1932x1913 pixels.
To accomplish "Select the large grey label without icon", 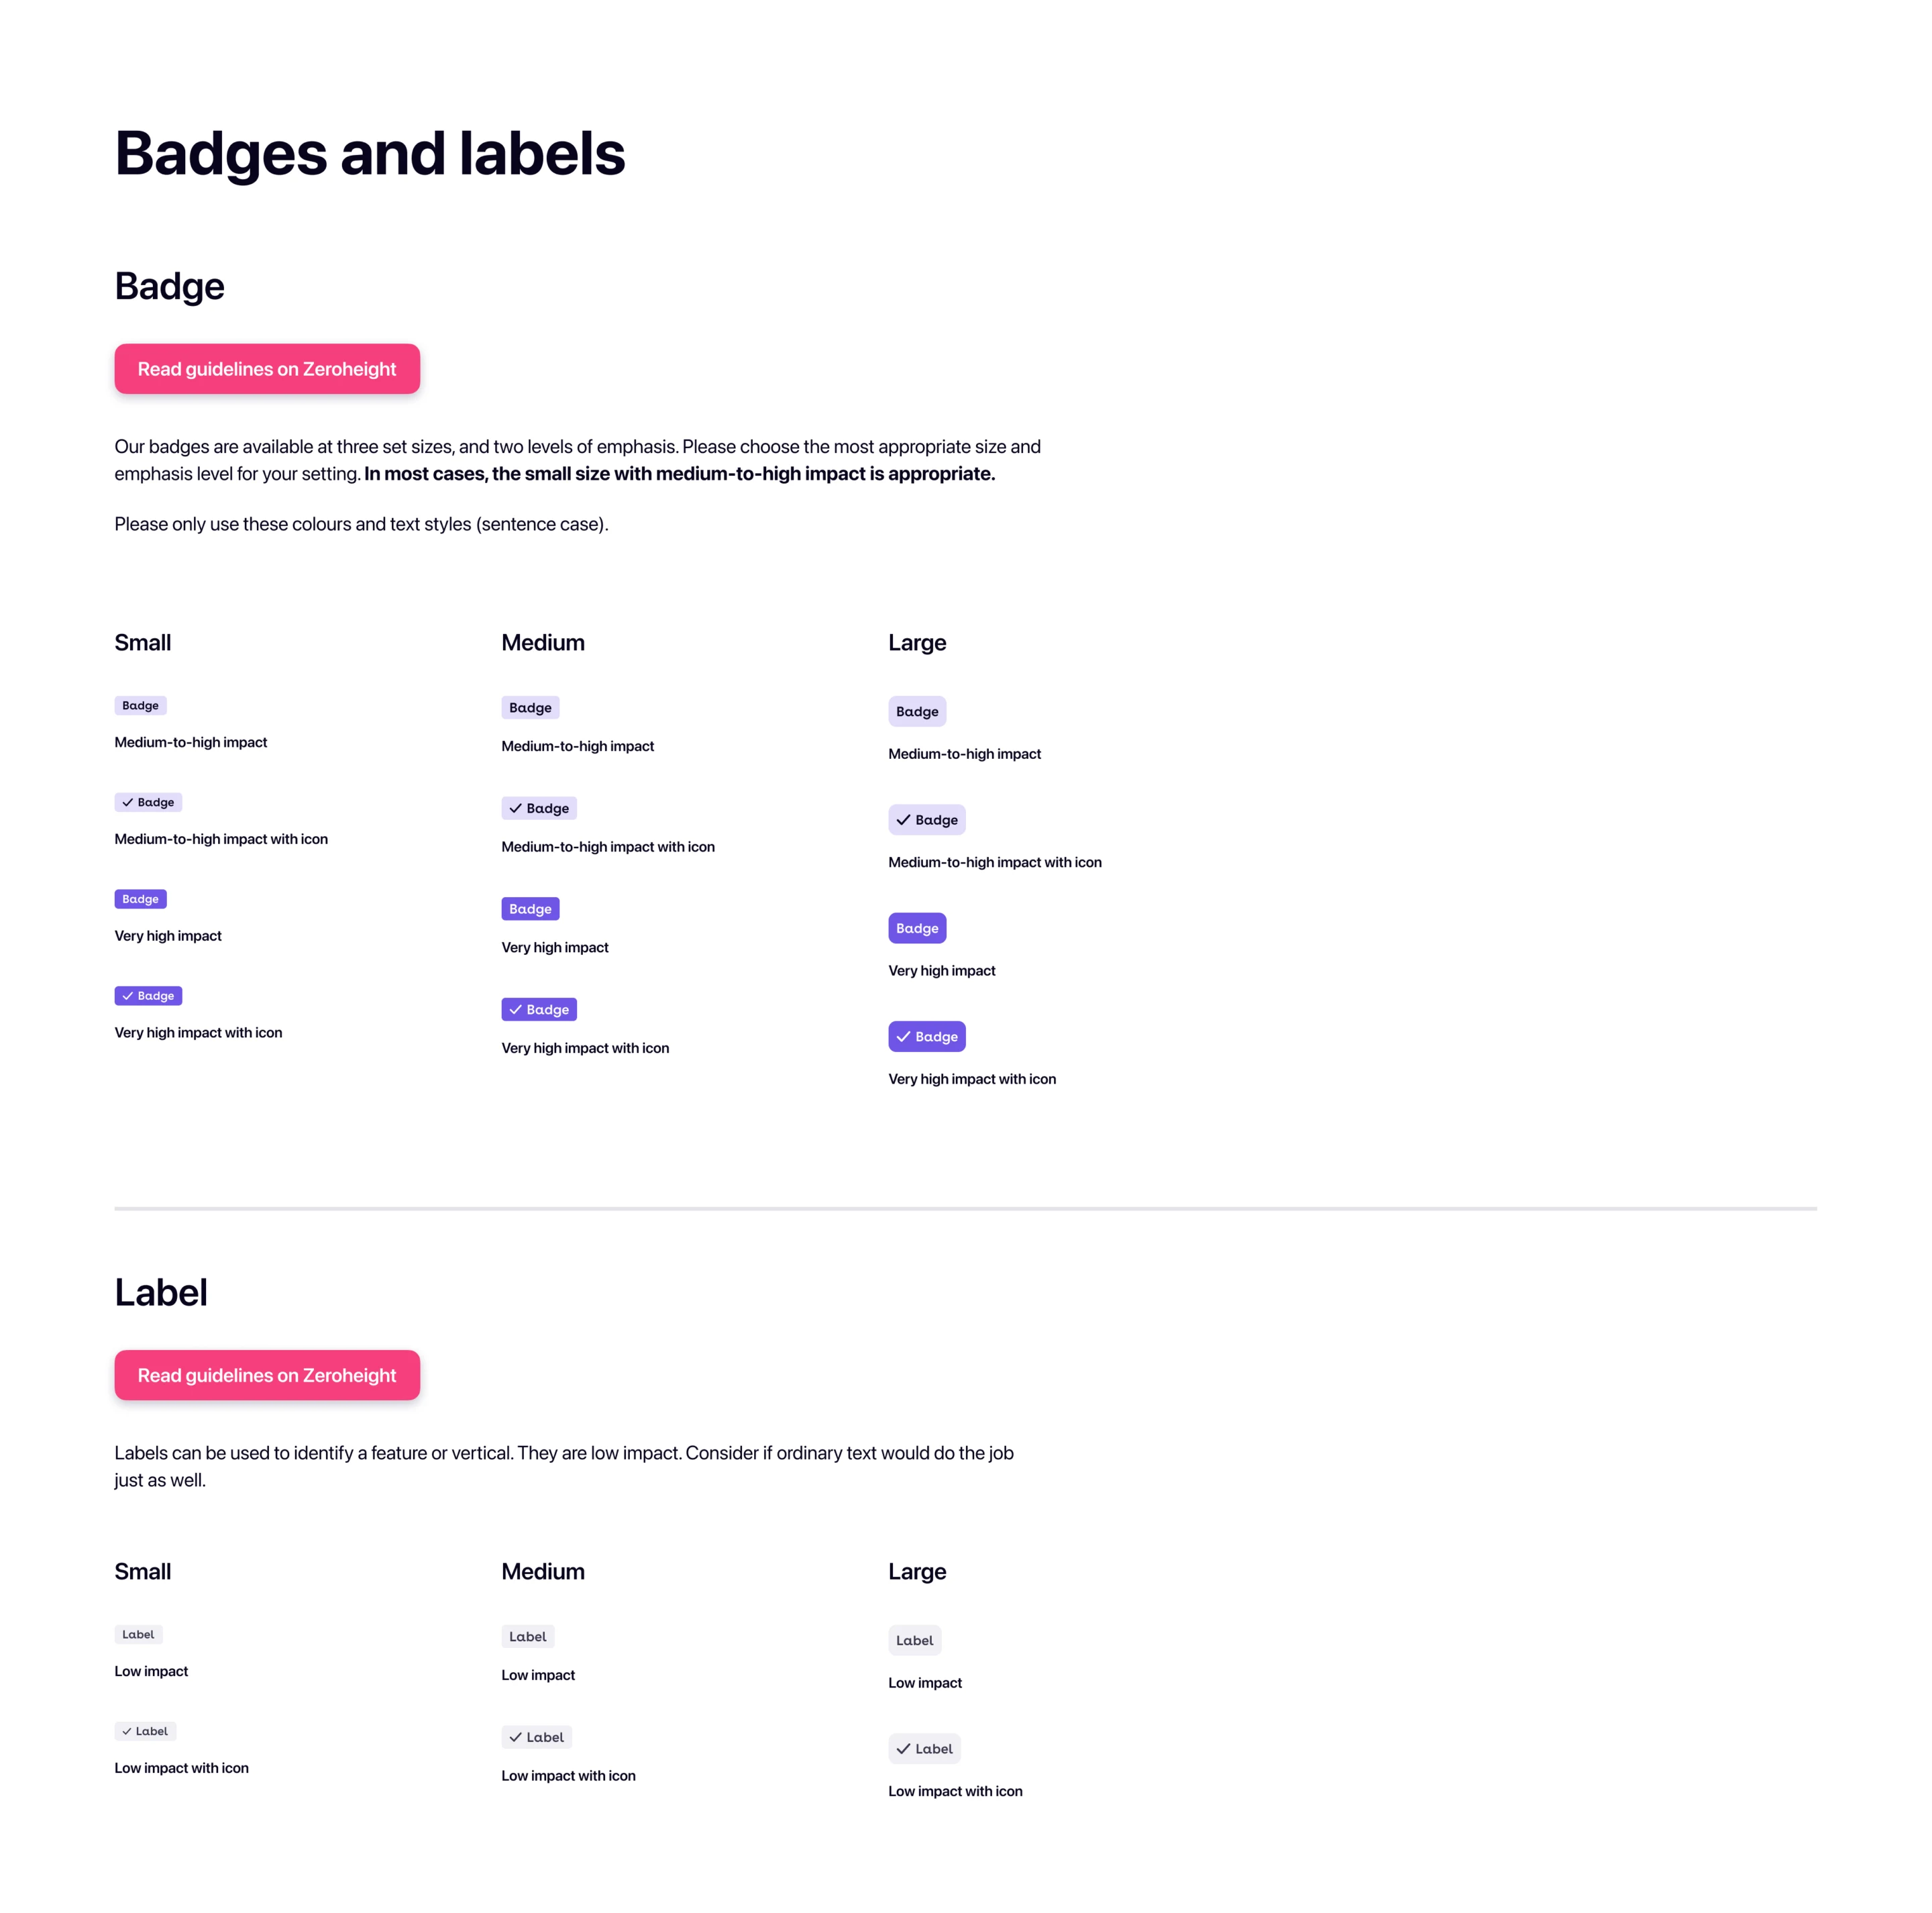I will [x=915, y=1641].
